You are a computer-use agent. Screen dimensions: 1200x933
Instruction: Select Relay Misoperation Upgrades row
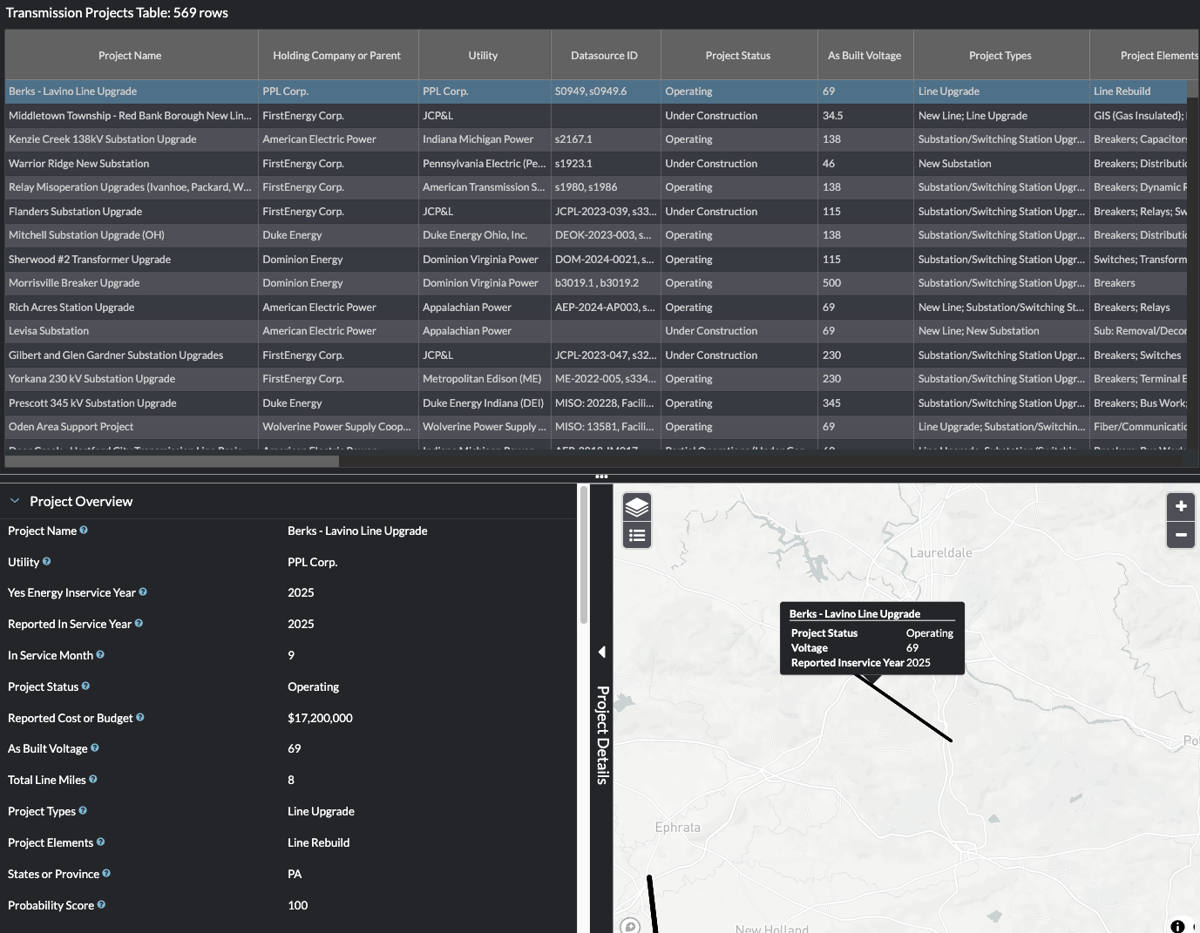(596, 187)
